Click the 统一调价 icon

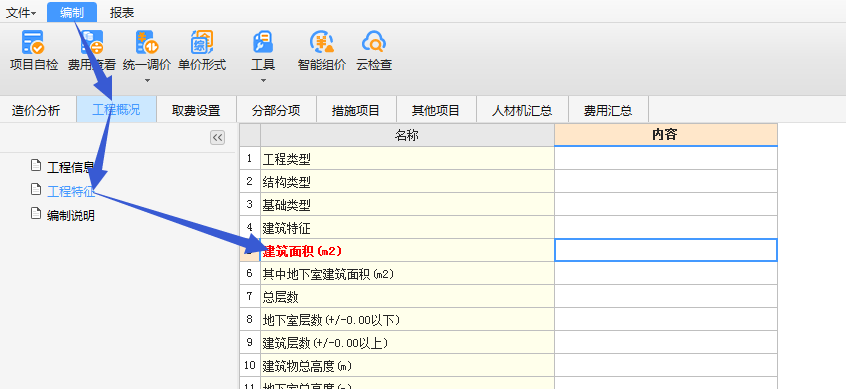click(x=147, y=42)
